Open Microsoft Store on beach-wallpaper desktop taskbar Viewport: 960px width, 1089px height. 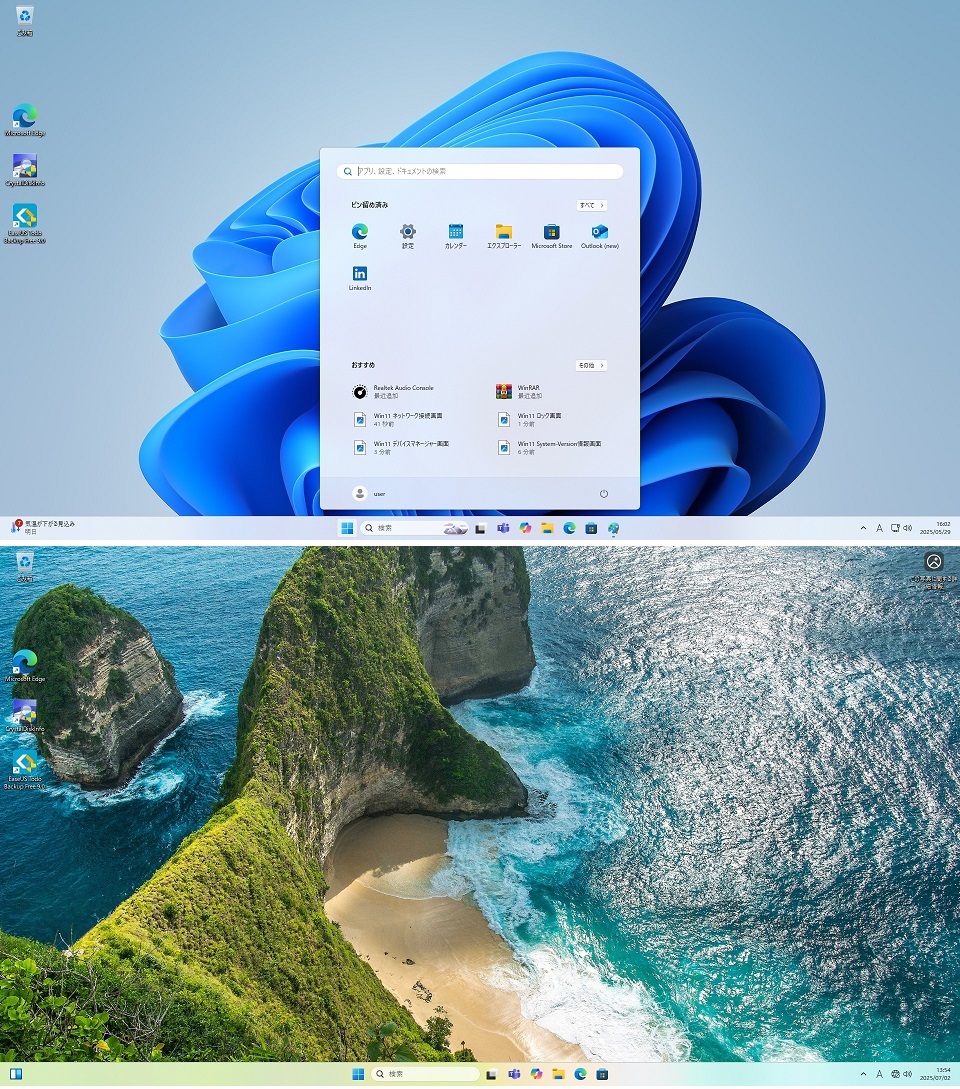coord(602,1074)
